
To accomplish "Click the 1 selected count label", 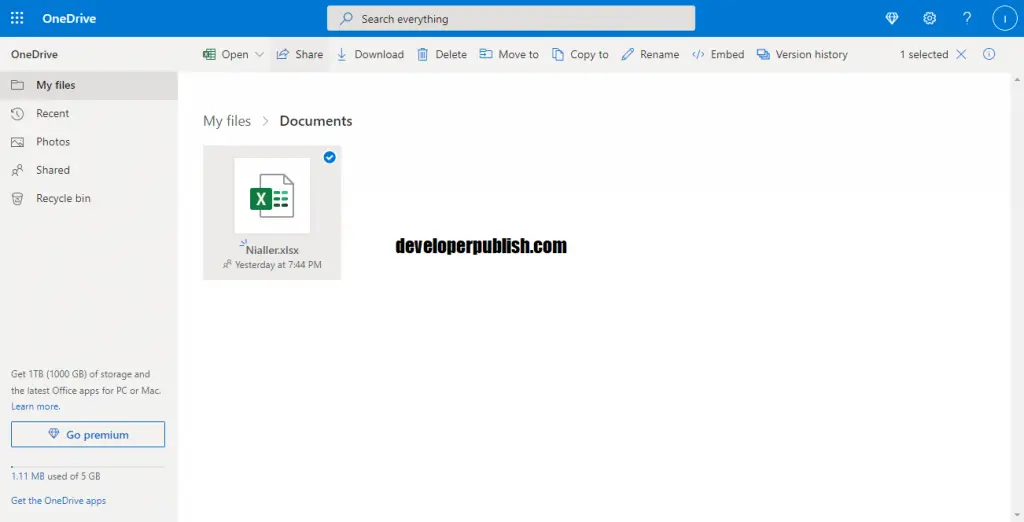I will click(x=924, y=54).
